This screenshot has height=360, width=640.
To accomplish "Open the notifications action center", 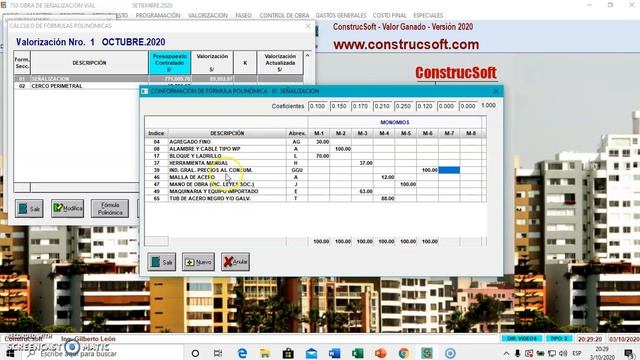I will pos(629,353).
